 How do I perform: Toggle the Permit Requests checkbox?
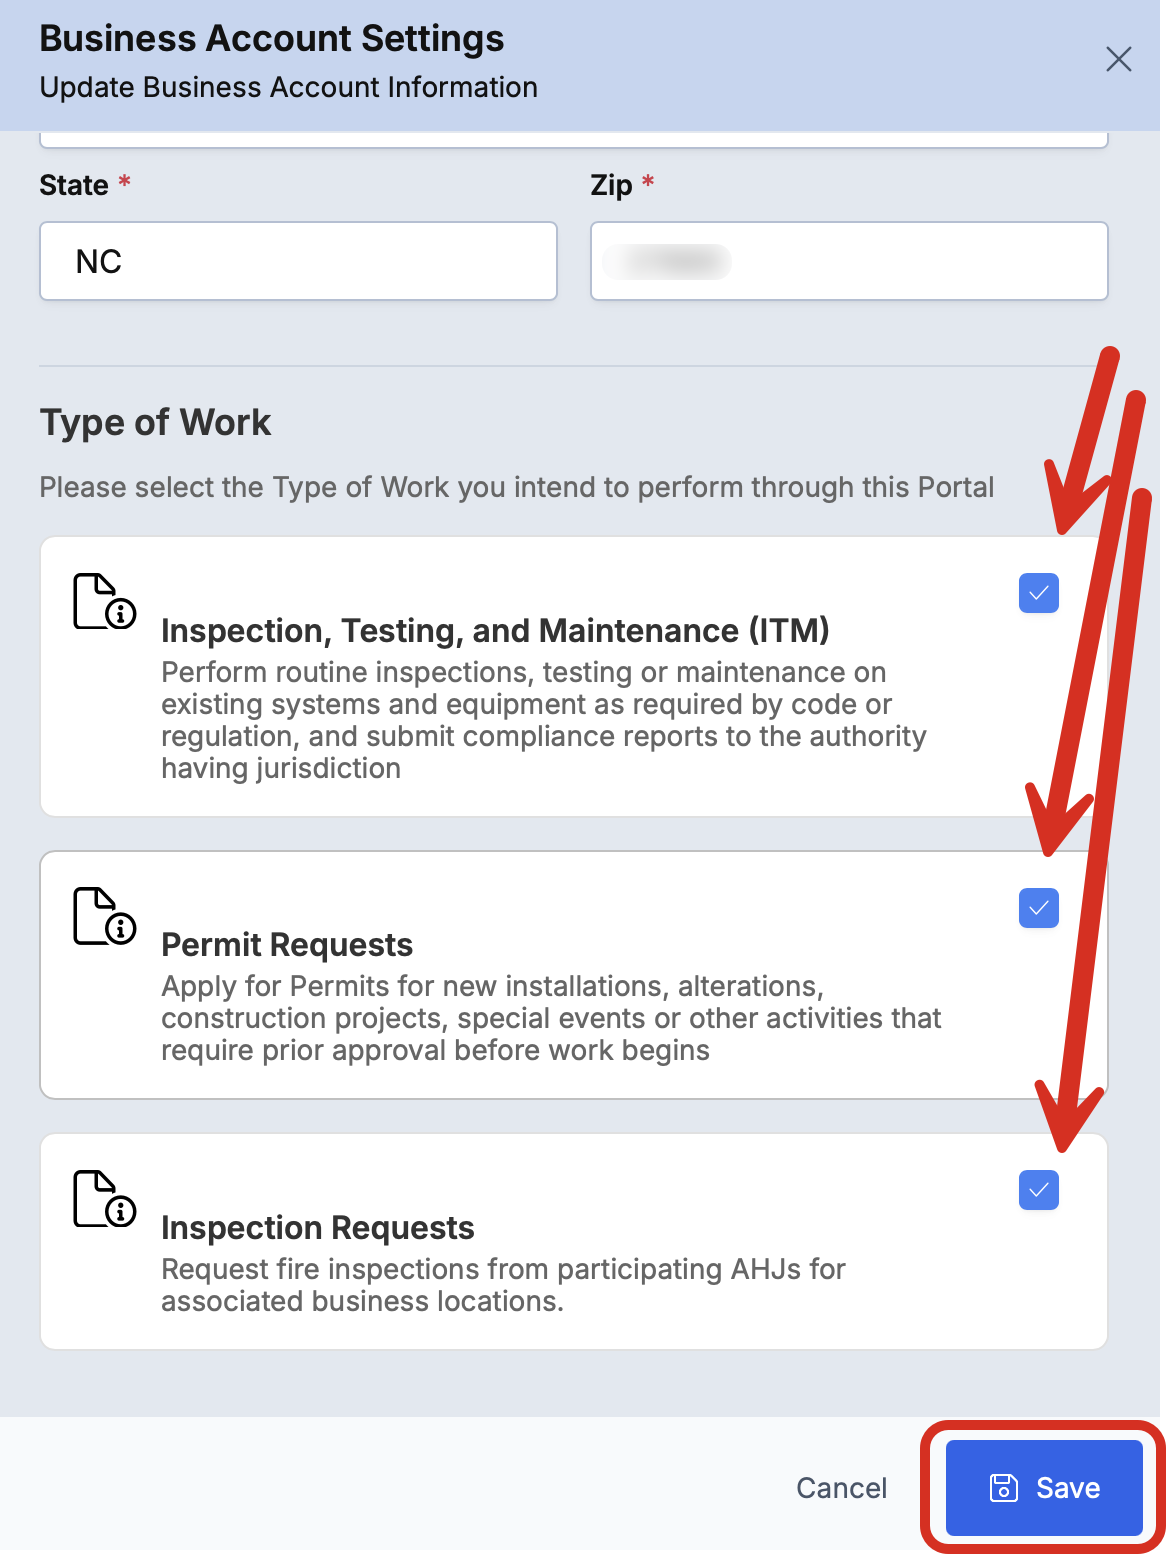pos(1038,908)
